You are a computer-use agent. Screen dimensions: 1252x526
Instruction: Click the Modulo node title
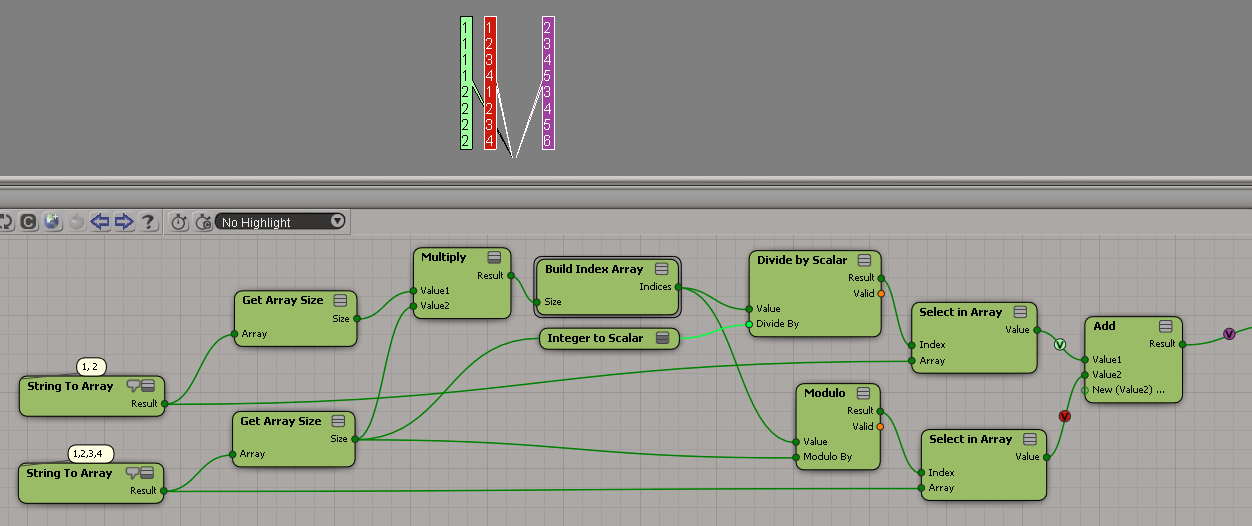824,393
